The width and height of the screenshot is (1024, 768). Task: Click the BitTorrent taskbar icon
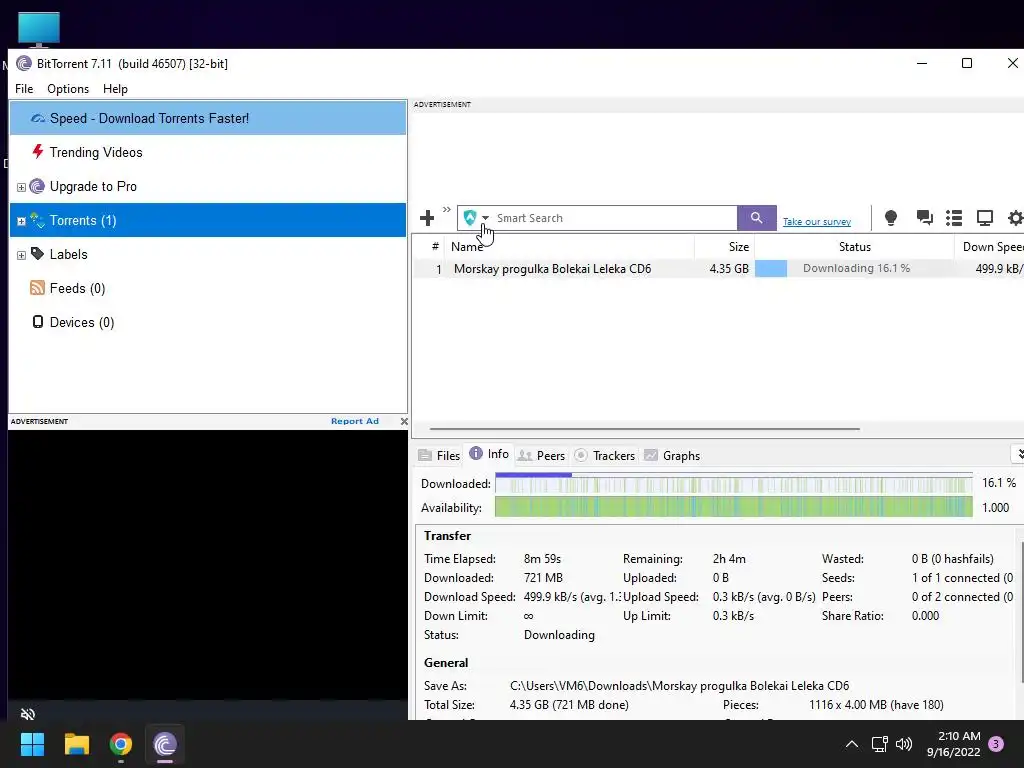tap(165, 744)
